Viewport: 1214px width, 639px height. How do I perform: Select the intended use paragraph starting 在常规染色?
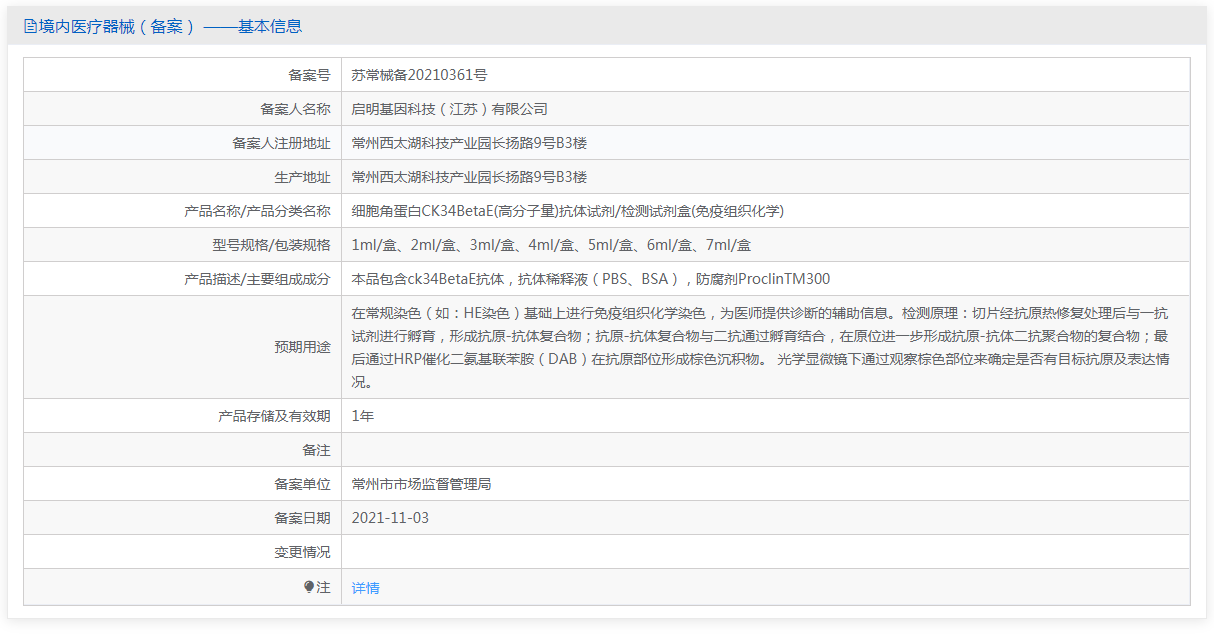tap(761, 347)
